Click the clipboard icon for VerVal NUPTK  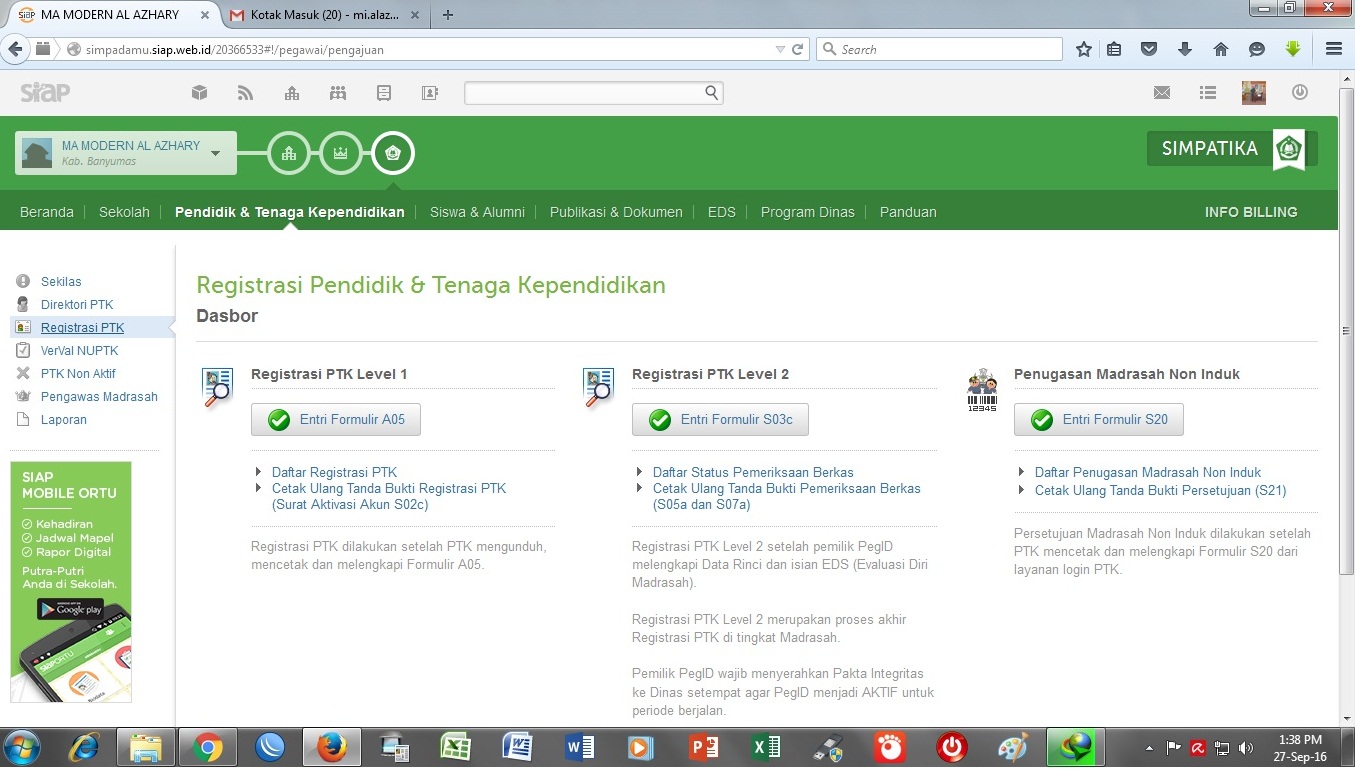22,350
